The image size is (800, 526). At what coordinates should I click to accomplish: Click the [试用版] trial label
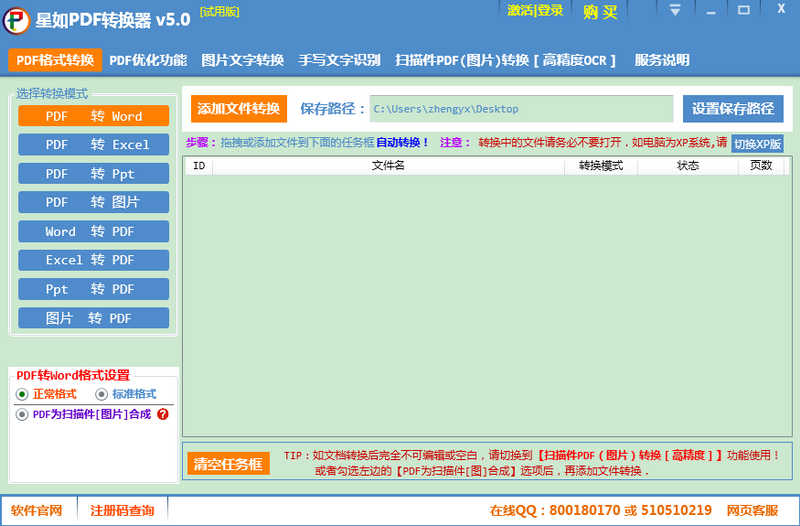click(x=219, y=12)
